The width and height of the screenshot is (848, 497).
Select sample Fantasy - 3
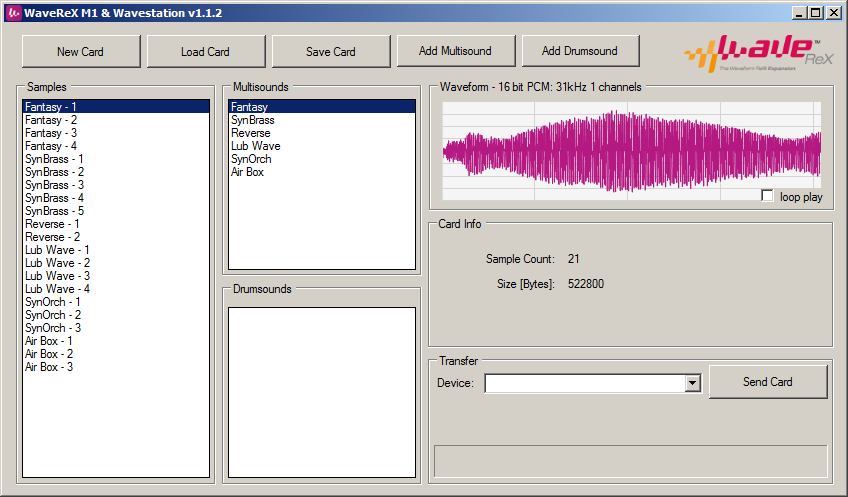tap(116, 132)
